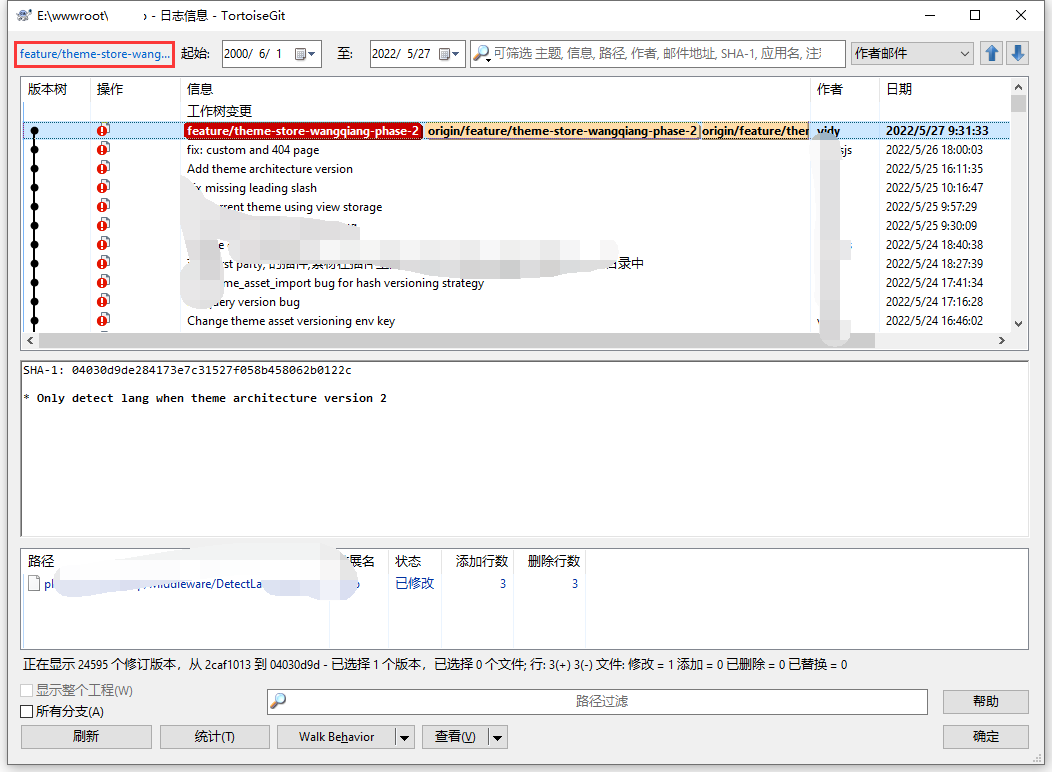Click the path filter magnifier icon
Screen dimensions: 1052x772
coord(278,701)
